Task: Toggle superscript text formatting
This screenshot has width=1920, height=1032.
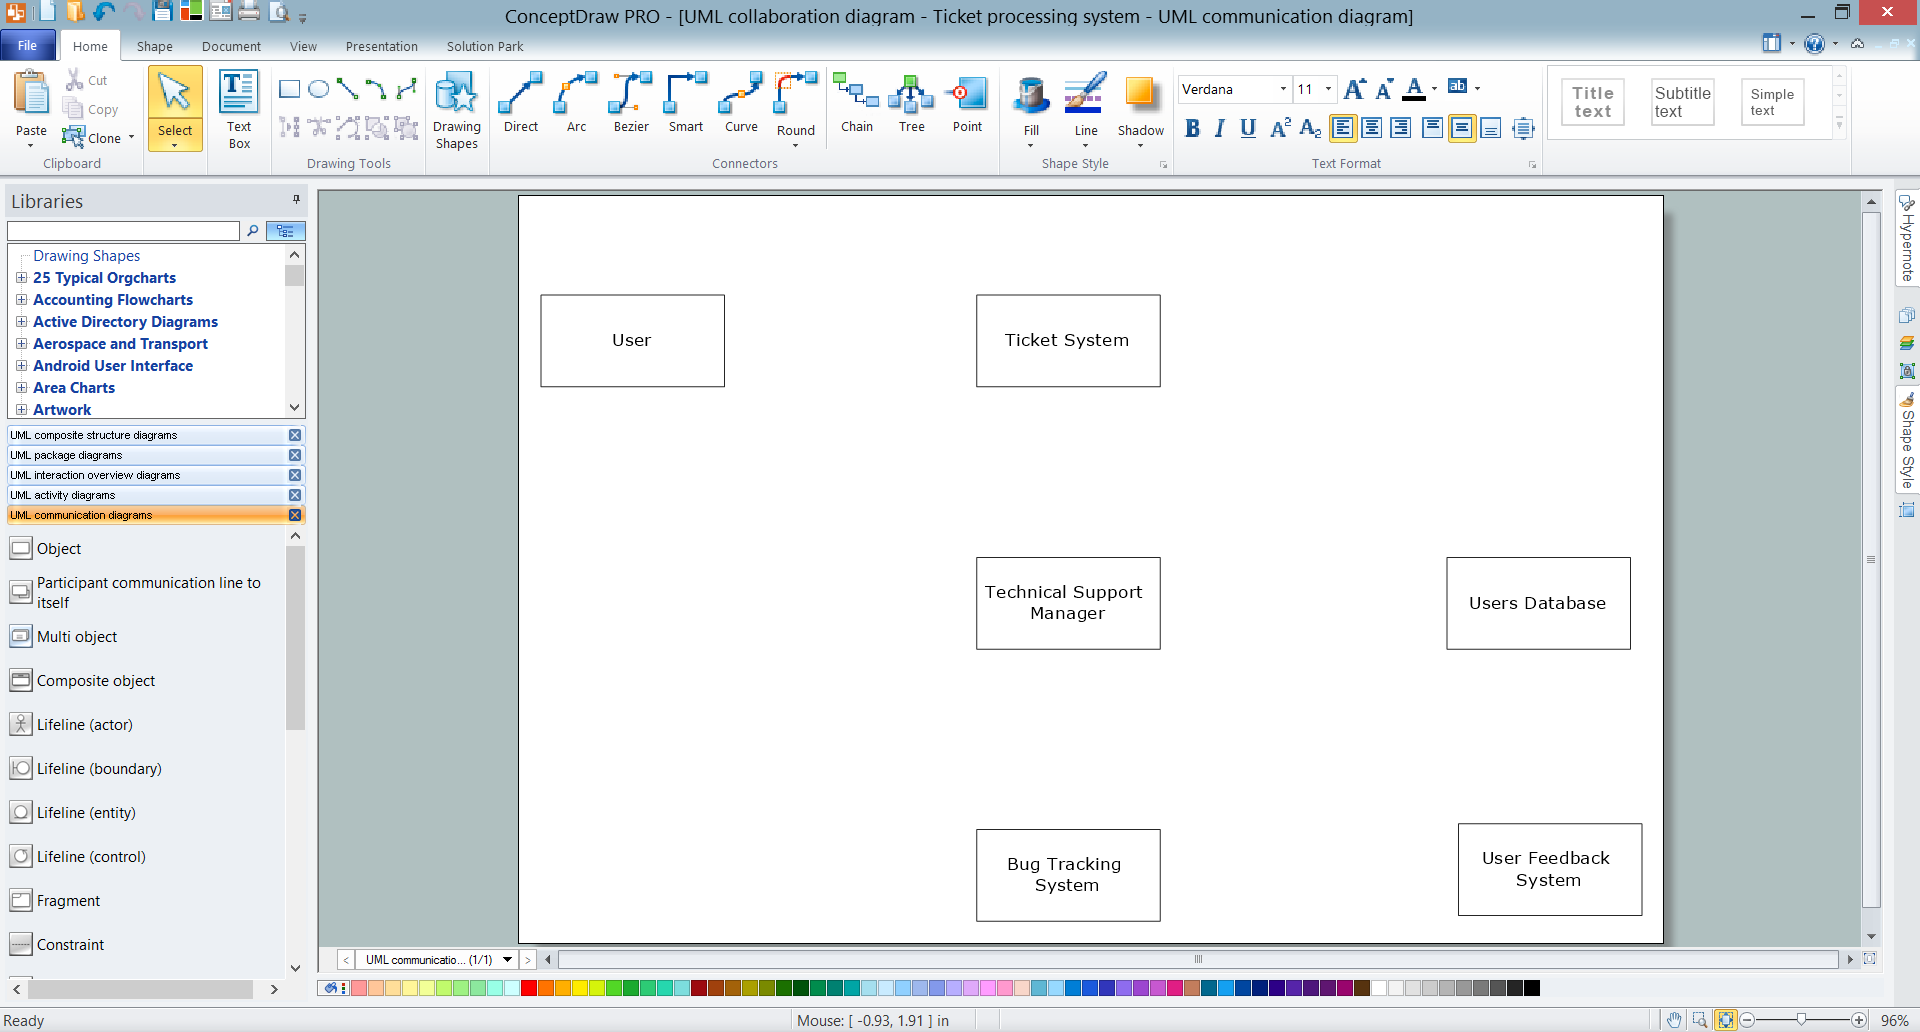Action: [1280, 128]
